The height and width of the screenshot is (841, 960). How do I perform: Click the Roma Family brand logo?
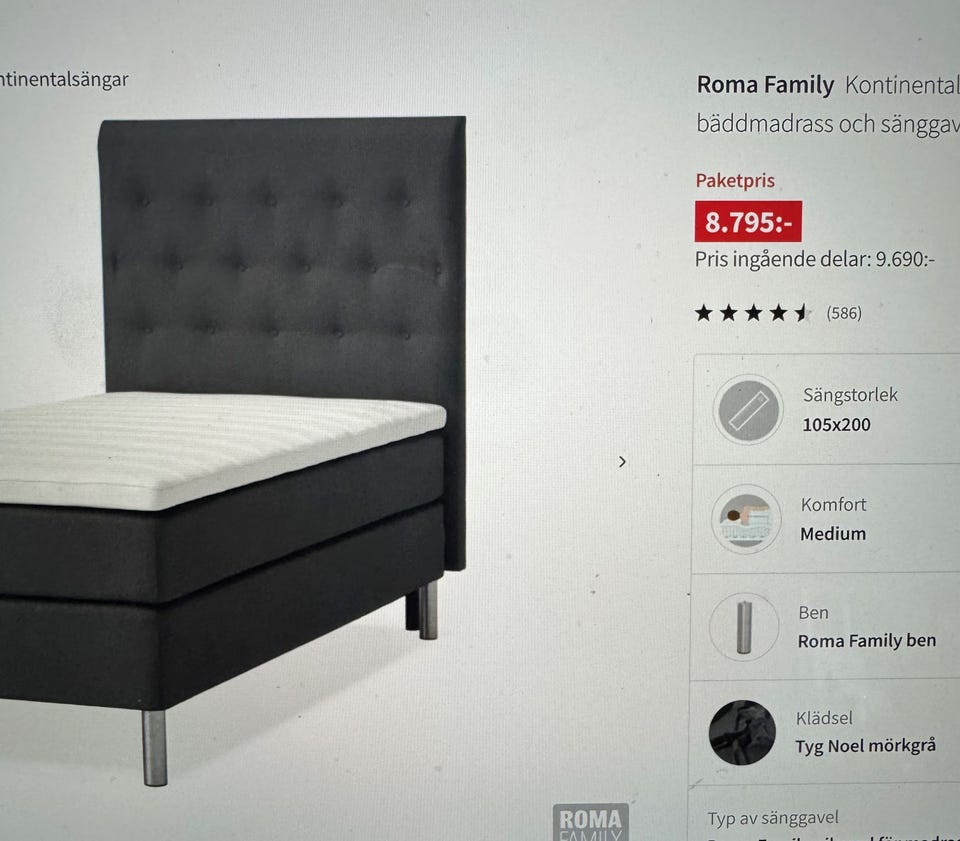591,822
